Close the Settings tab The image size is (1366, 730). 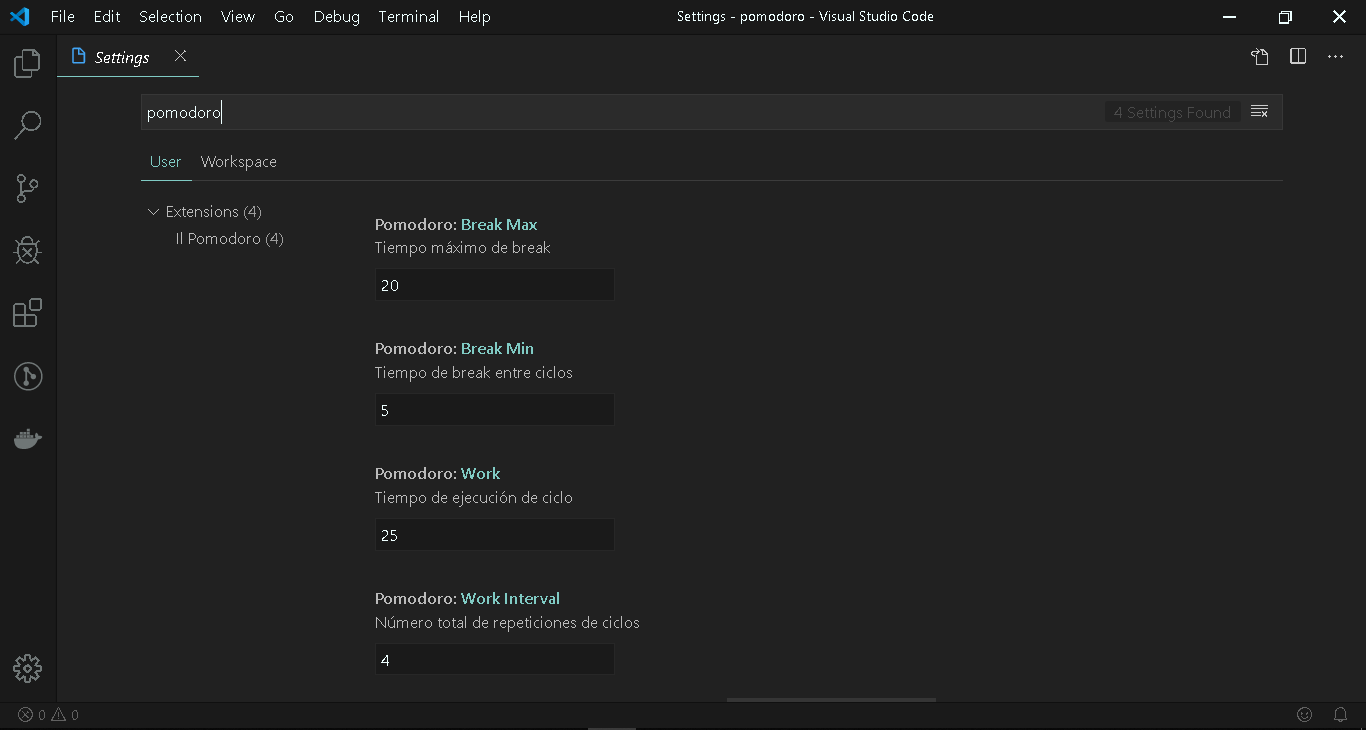[x=180, y=56]
